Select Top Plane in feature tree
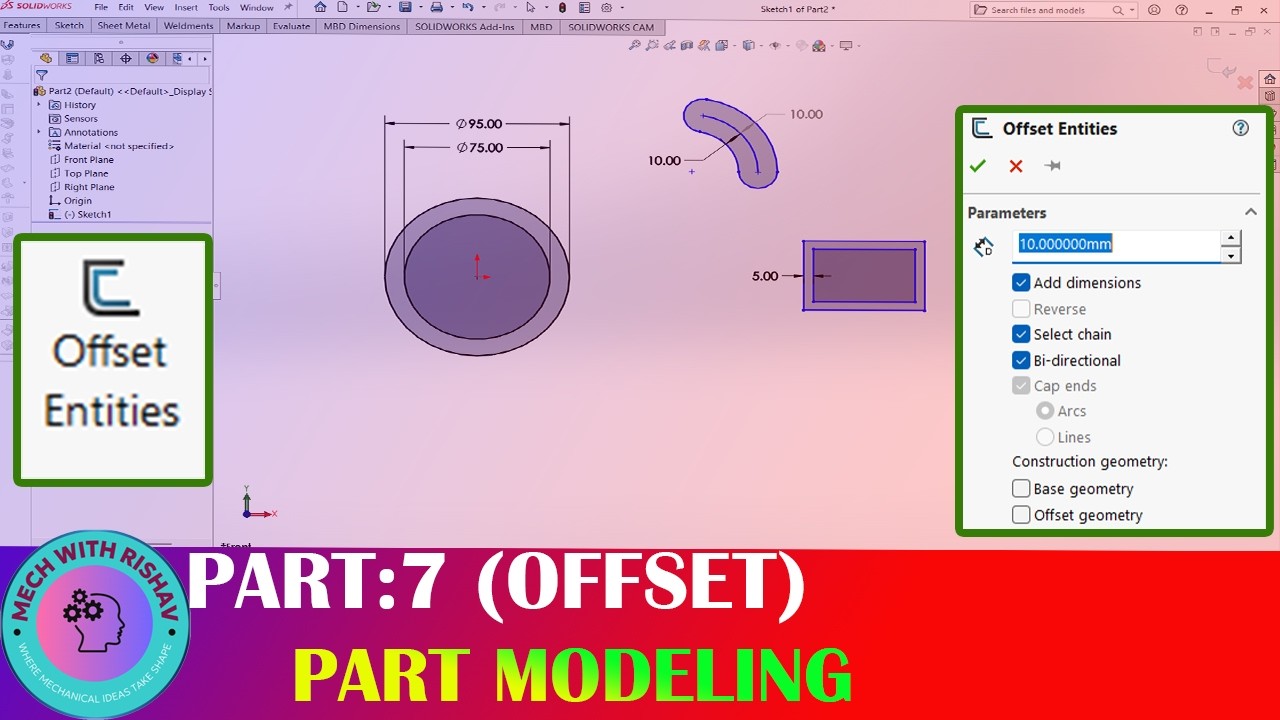This screenshot has height=720, width=1280. (x=86, y=173)
